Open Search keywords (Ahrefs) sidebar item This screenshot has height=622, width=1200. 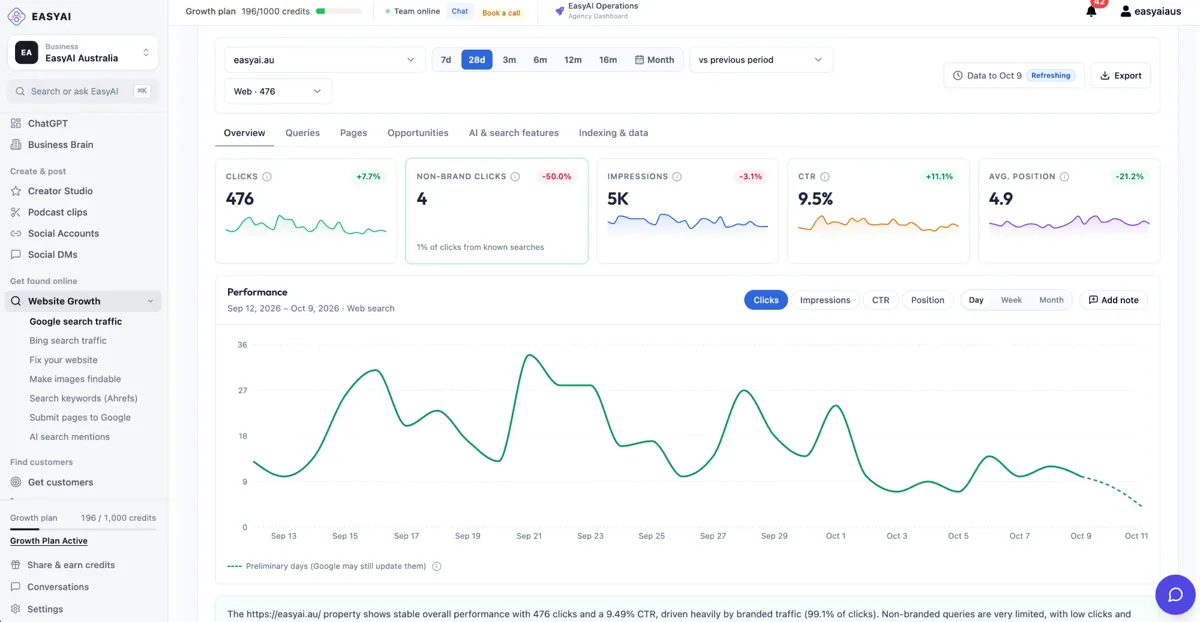[x=83, y=398]
